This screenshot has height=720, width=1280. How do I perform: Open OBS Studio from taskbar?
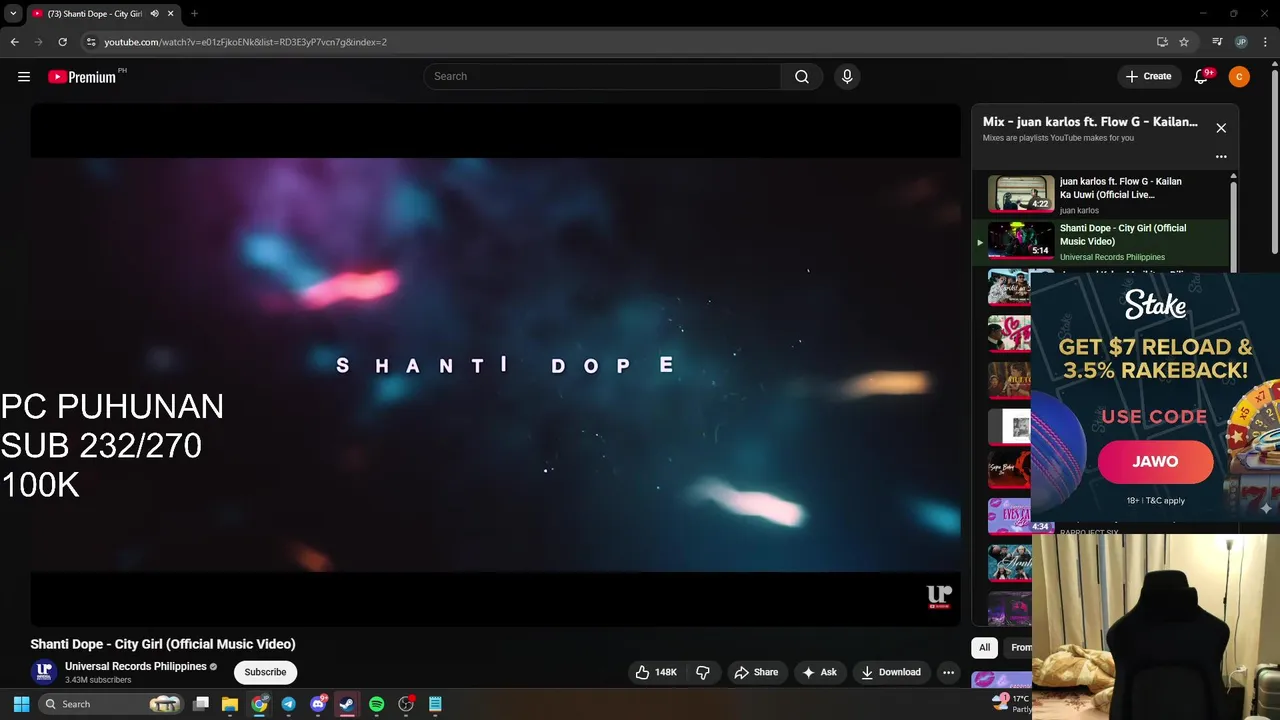coord(406,704)
